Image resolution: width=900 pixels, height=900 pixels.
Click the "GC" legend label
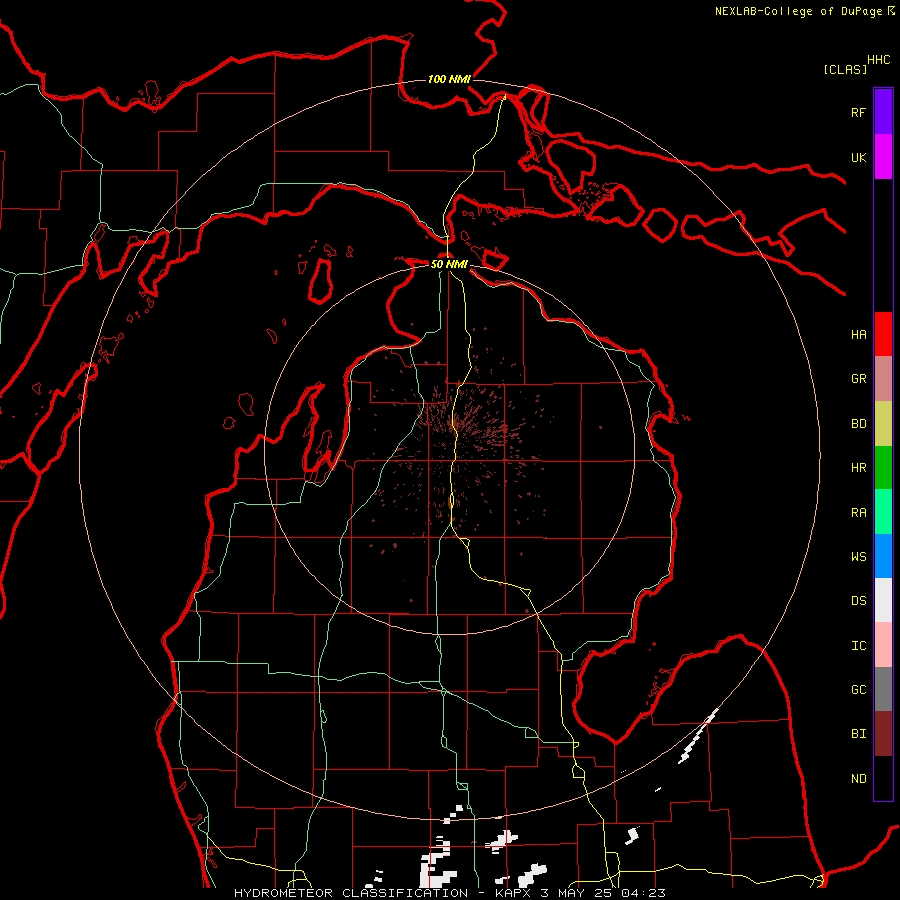(x=858, y=690)
